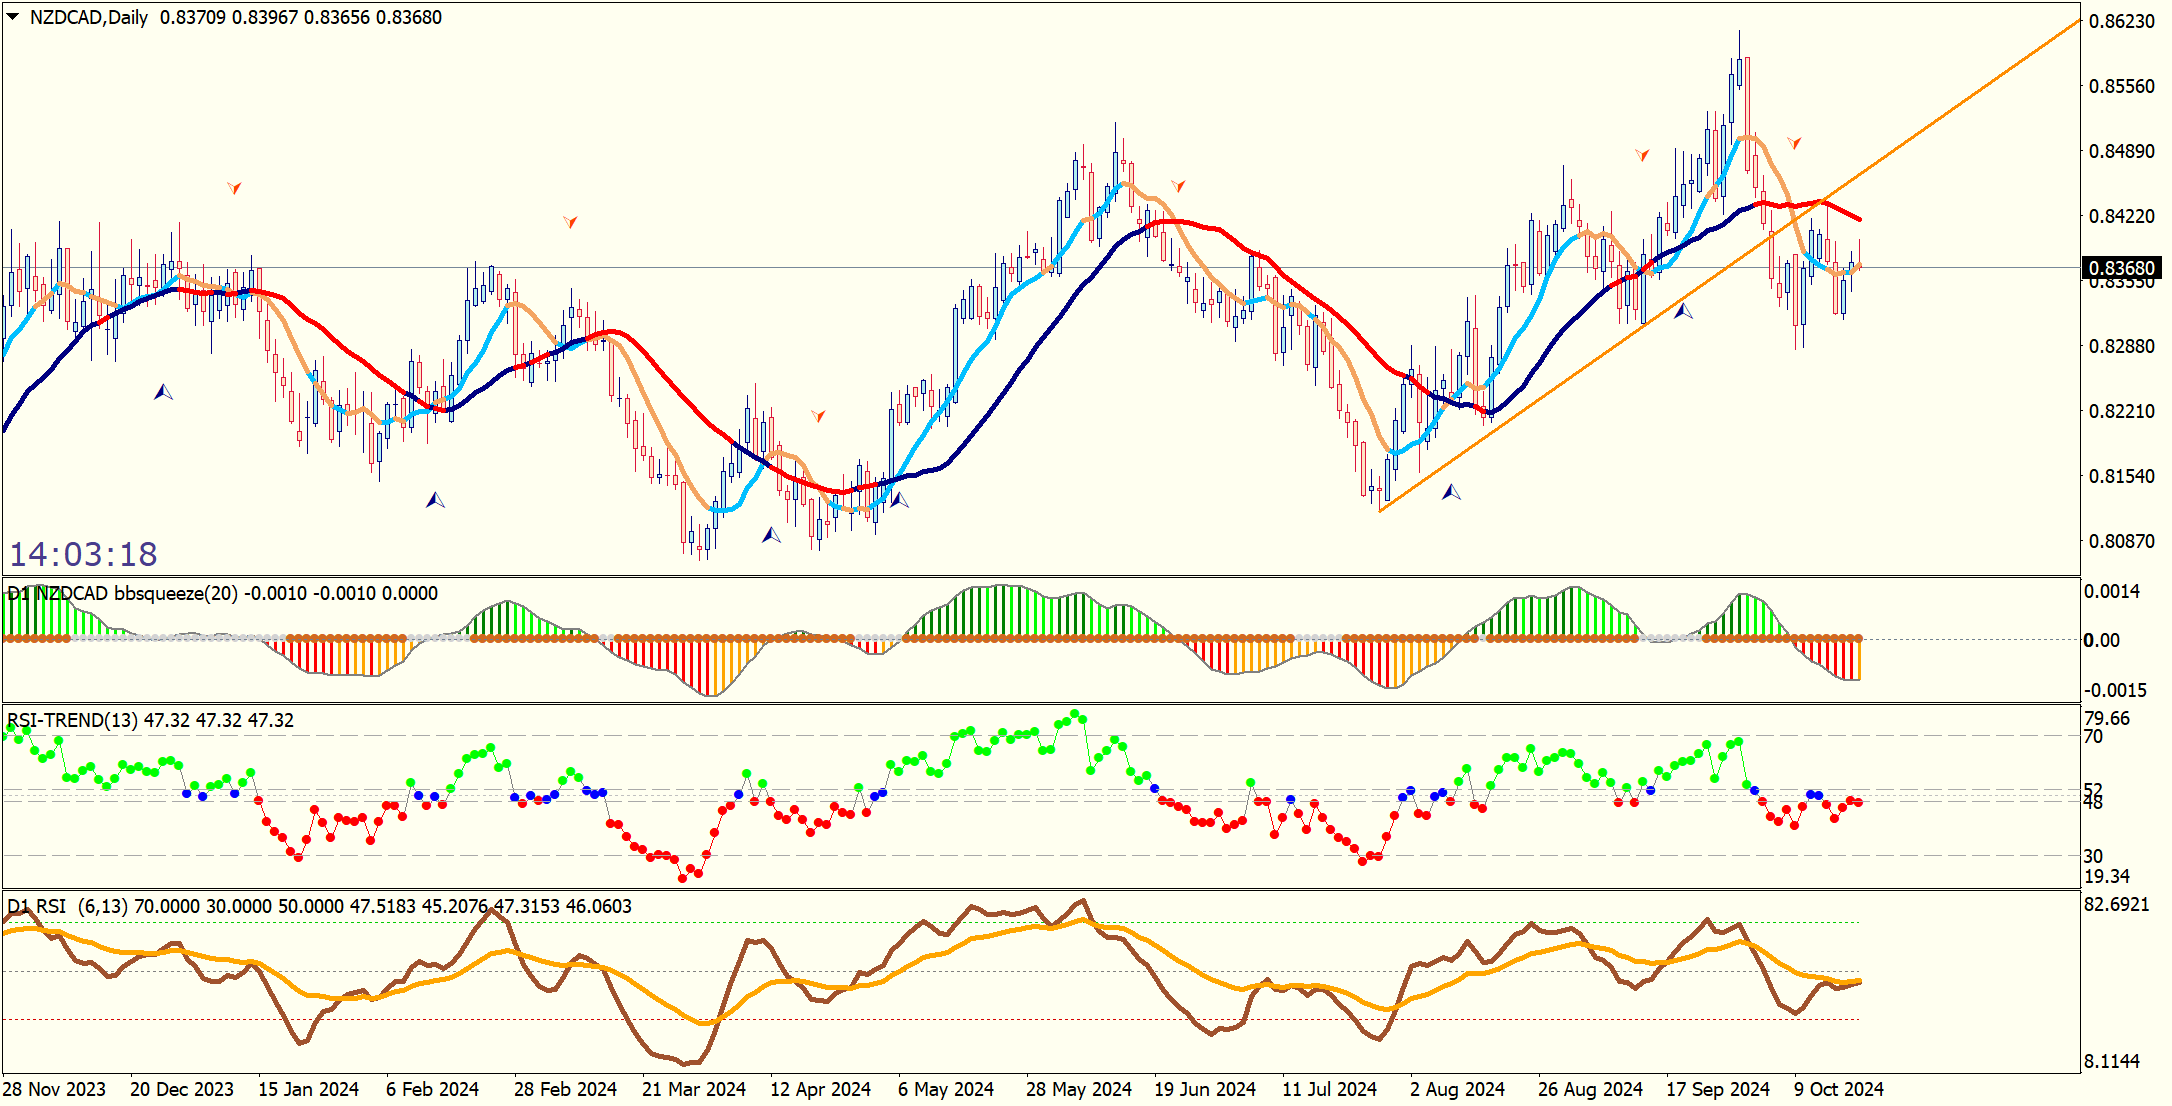Click blue buy arrow below the August 2024 low
This screenshot has width=2172, height=1106.
coord(1451,492)
